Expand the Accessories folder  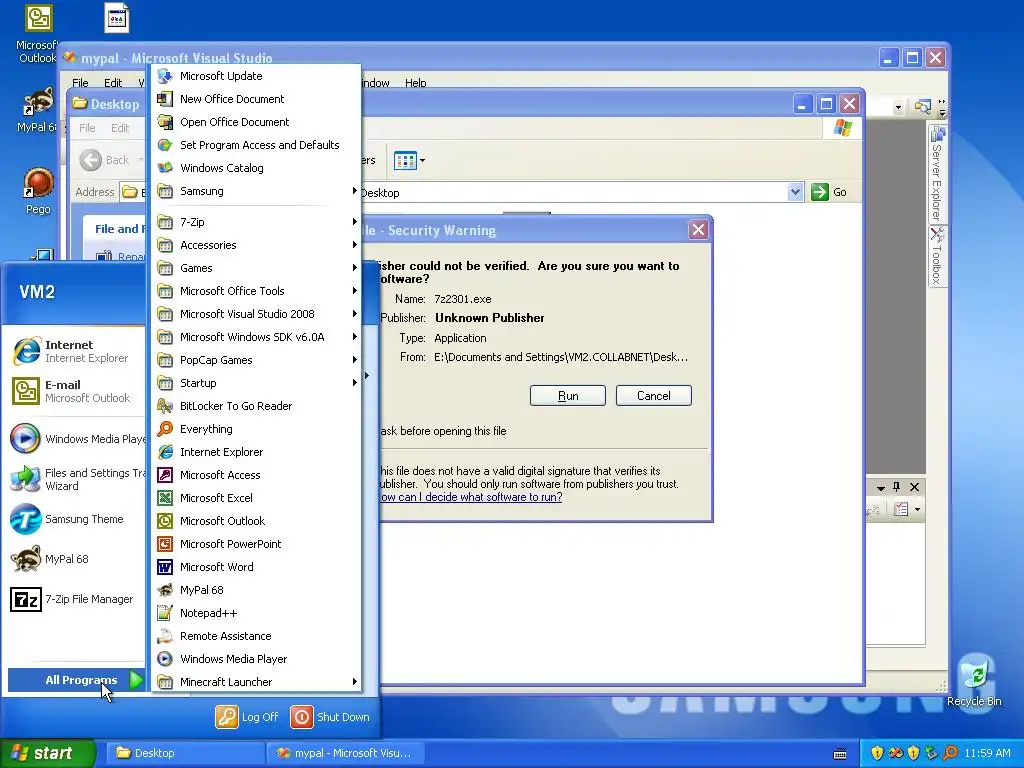pos(256,245)
